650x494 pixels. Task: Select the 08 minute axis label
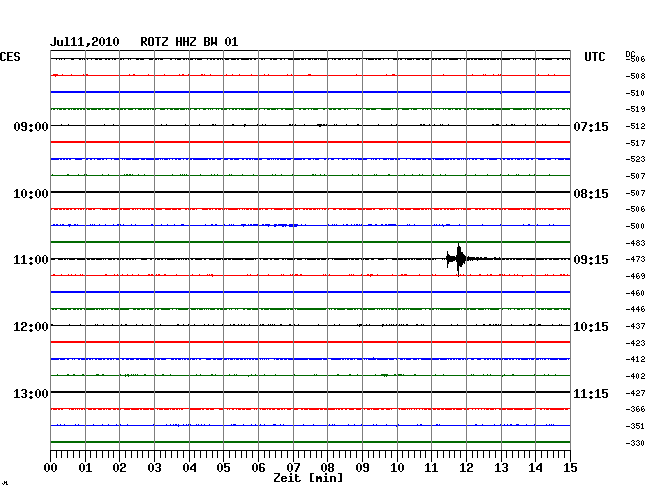(327, 467)
